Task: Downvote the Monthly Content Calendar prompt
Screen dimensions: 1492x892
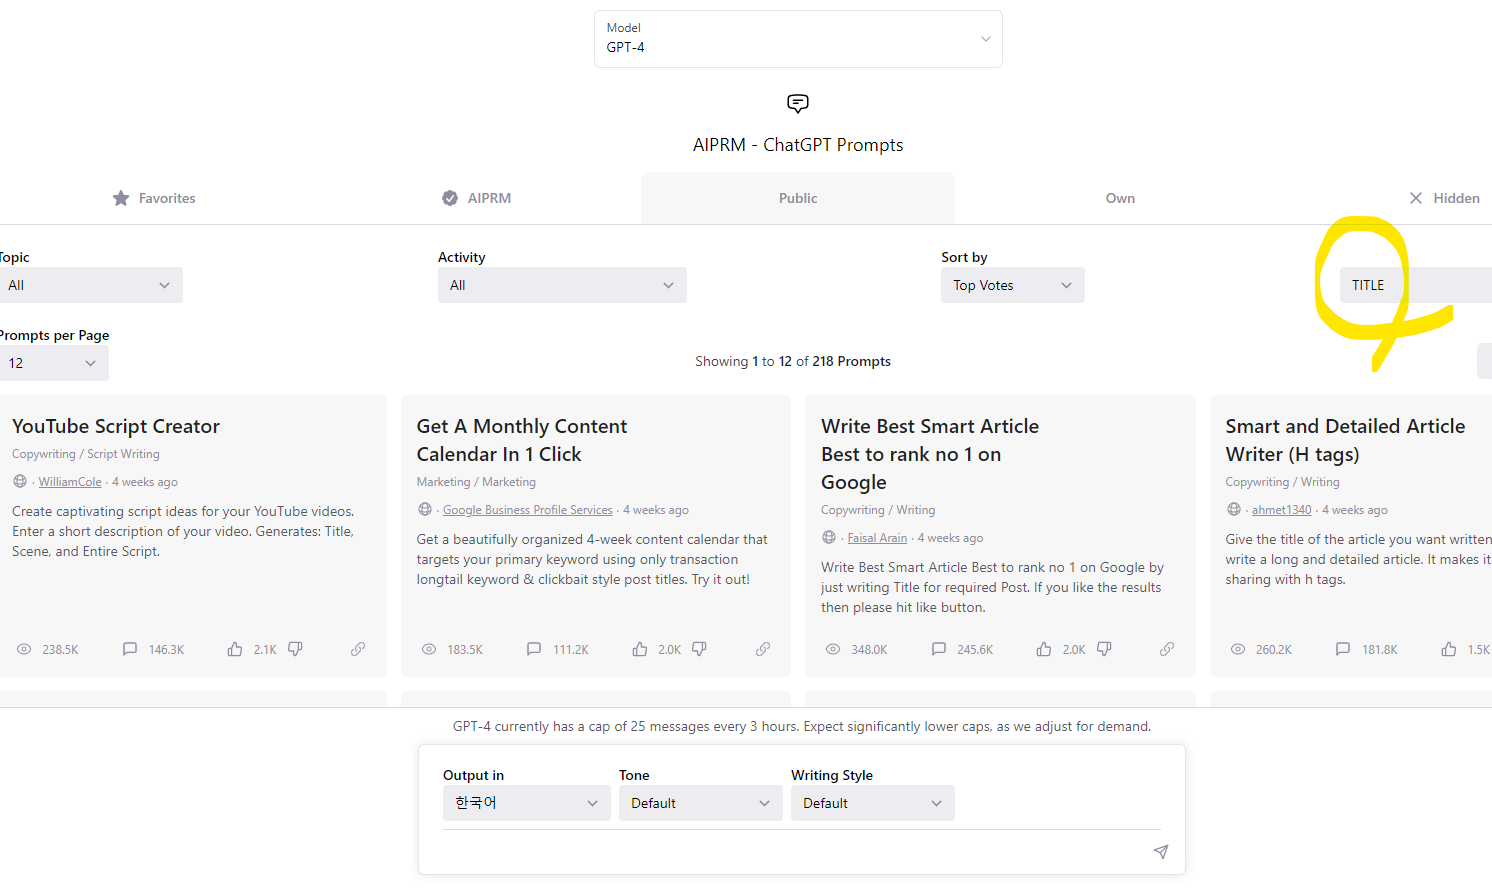Action: (699, 649)
